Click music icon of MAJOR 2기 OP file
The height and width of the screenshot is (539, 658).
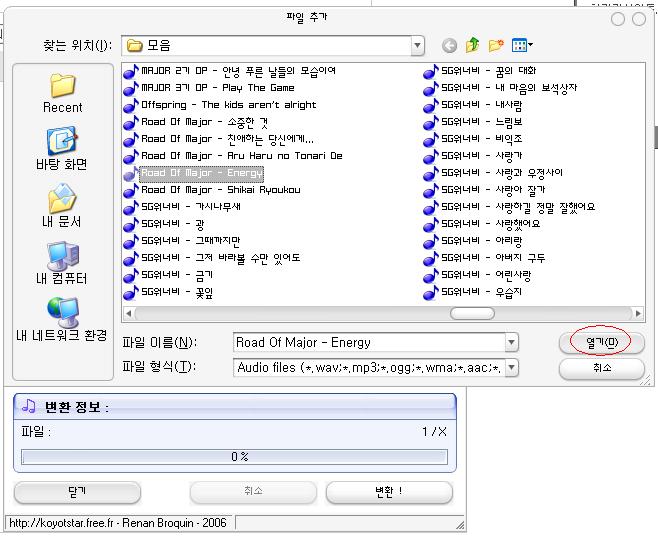[131, 71]
